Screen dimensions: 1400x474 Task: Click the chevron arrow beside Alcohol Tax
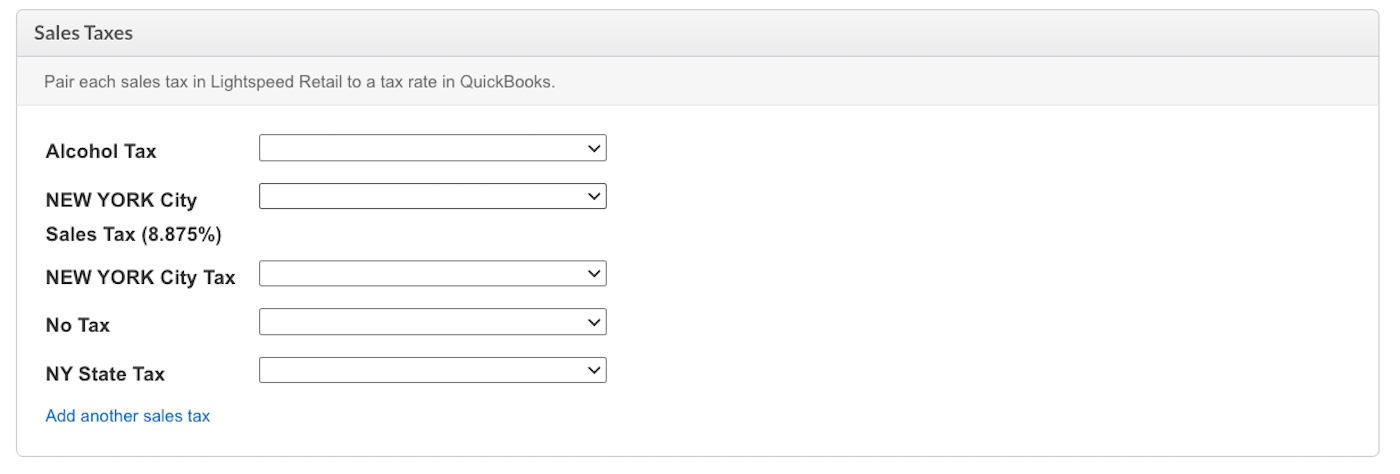pos(594,148)
